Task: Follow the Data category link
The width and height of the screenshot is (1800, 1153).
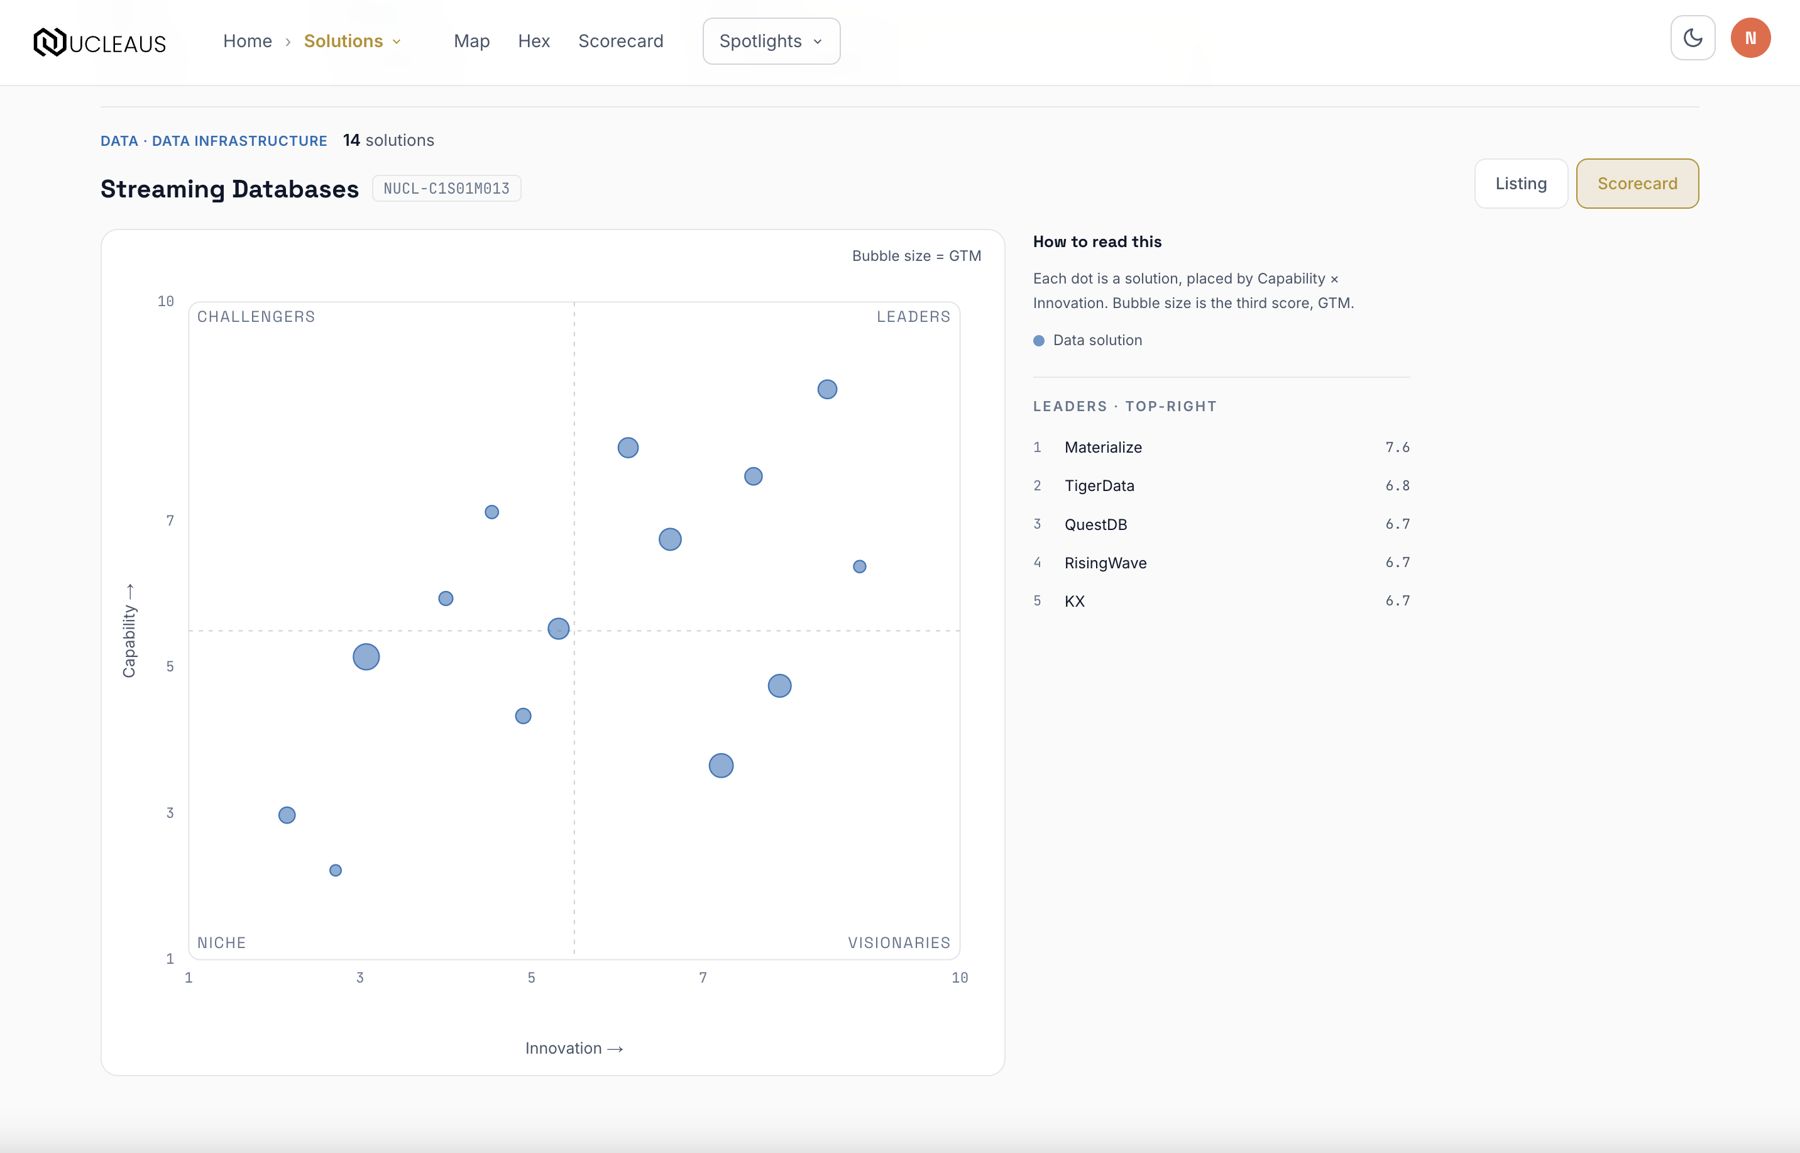Action: [119, 141]
